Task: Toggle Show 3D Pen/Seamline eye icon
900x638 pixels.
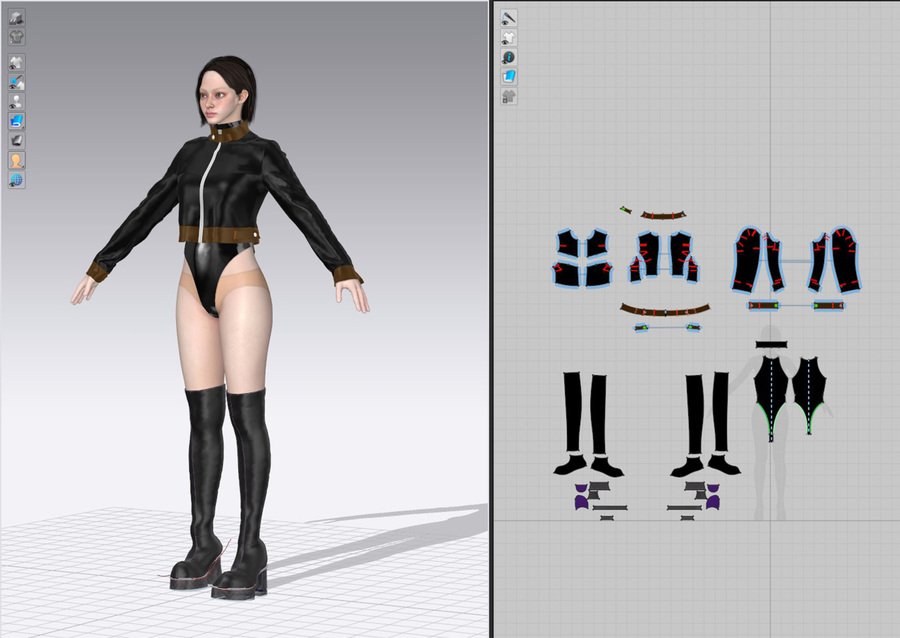Action: click(17, 82)
